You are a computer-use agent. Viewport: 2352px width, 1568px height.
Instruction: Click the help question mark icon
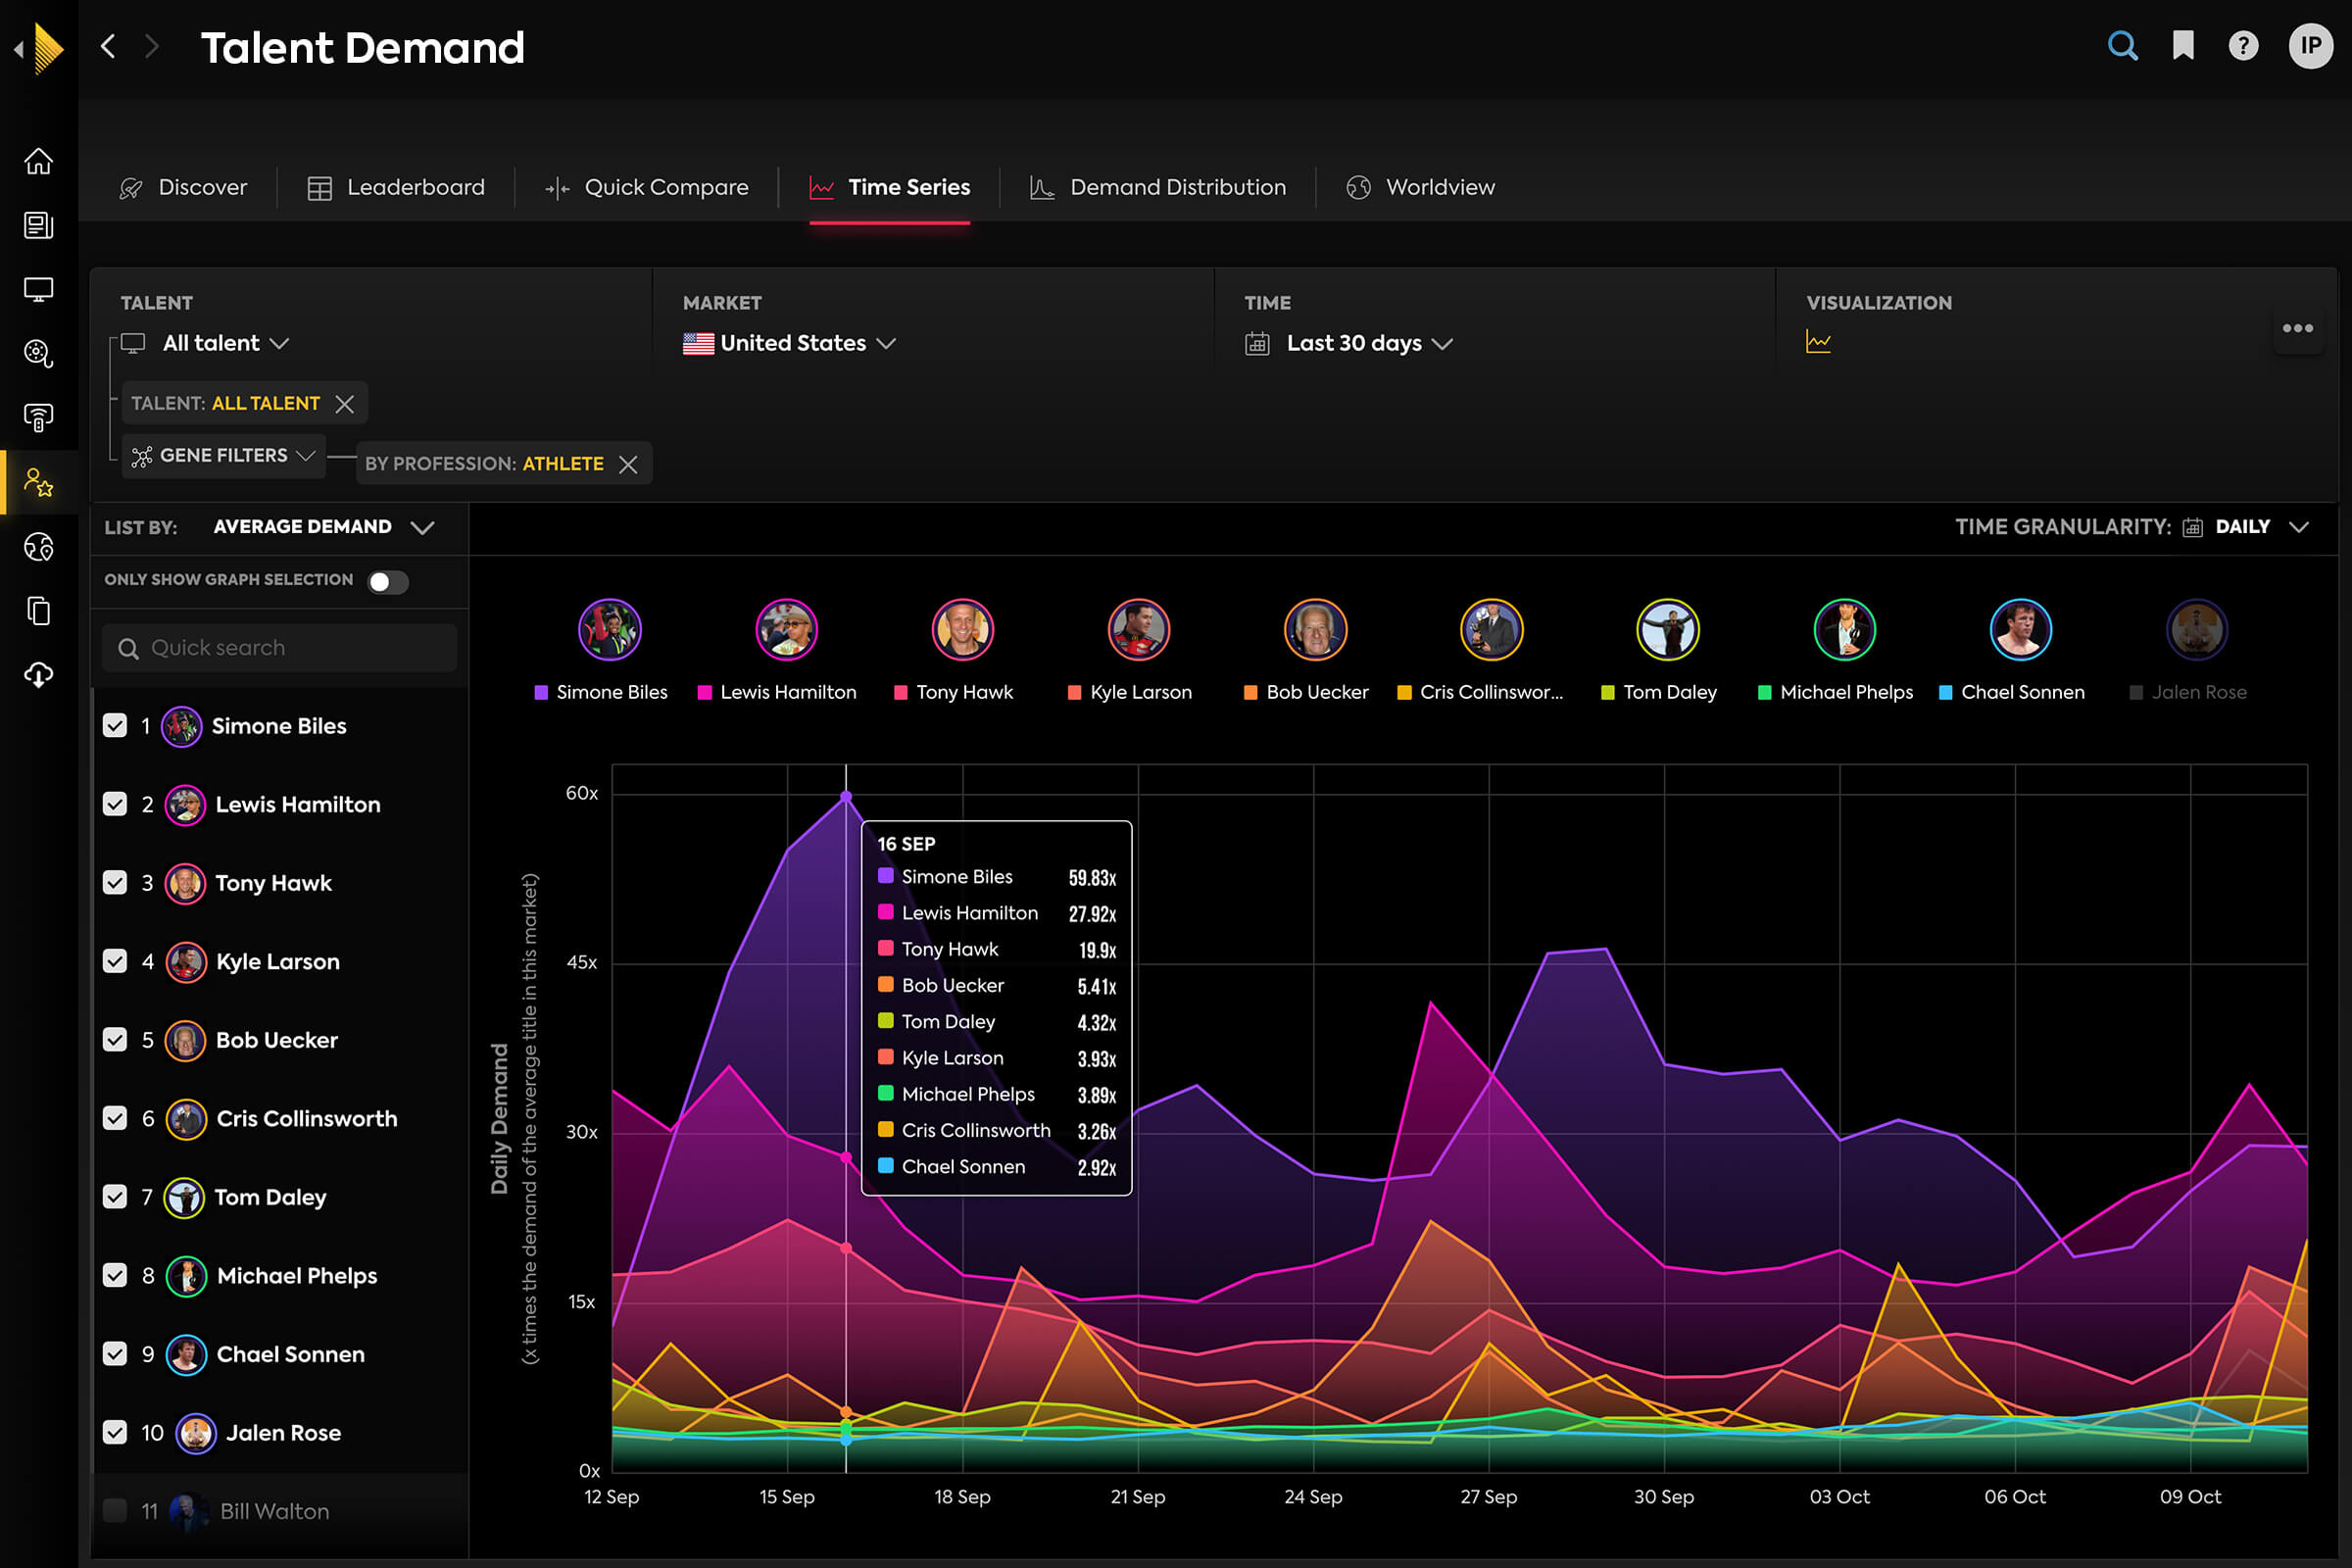[x=2242, y=45]
